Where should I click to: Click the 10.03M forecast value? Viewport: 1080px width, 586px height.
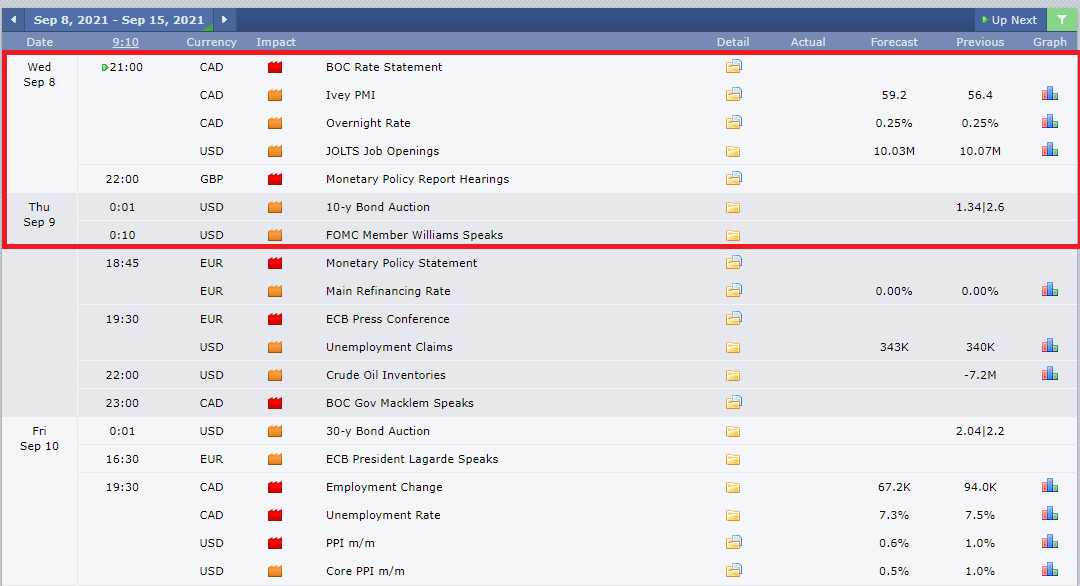894,151
